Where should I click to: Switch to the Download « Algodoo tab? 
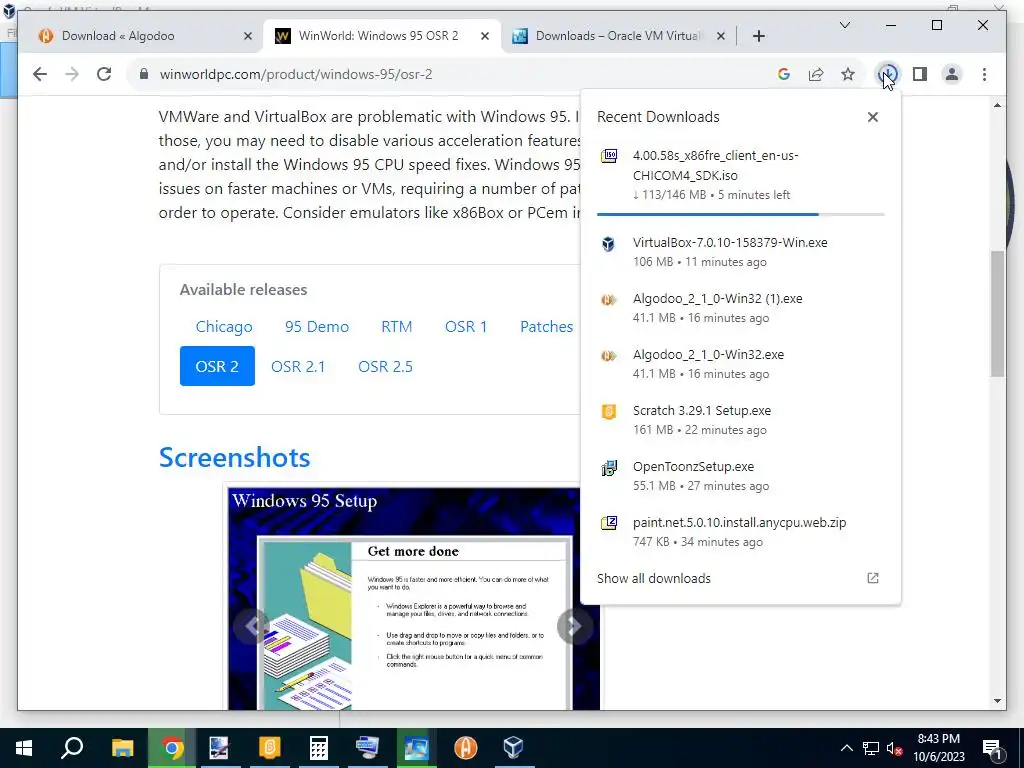pyautogui.click(x=144, y=36)
